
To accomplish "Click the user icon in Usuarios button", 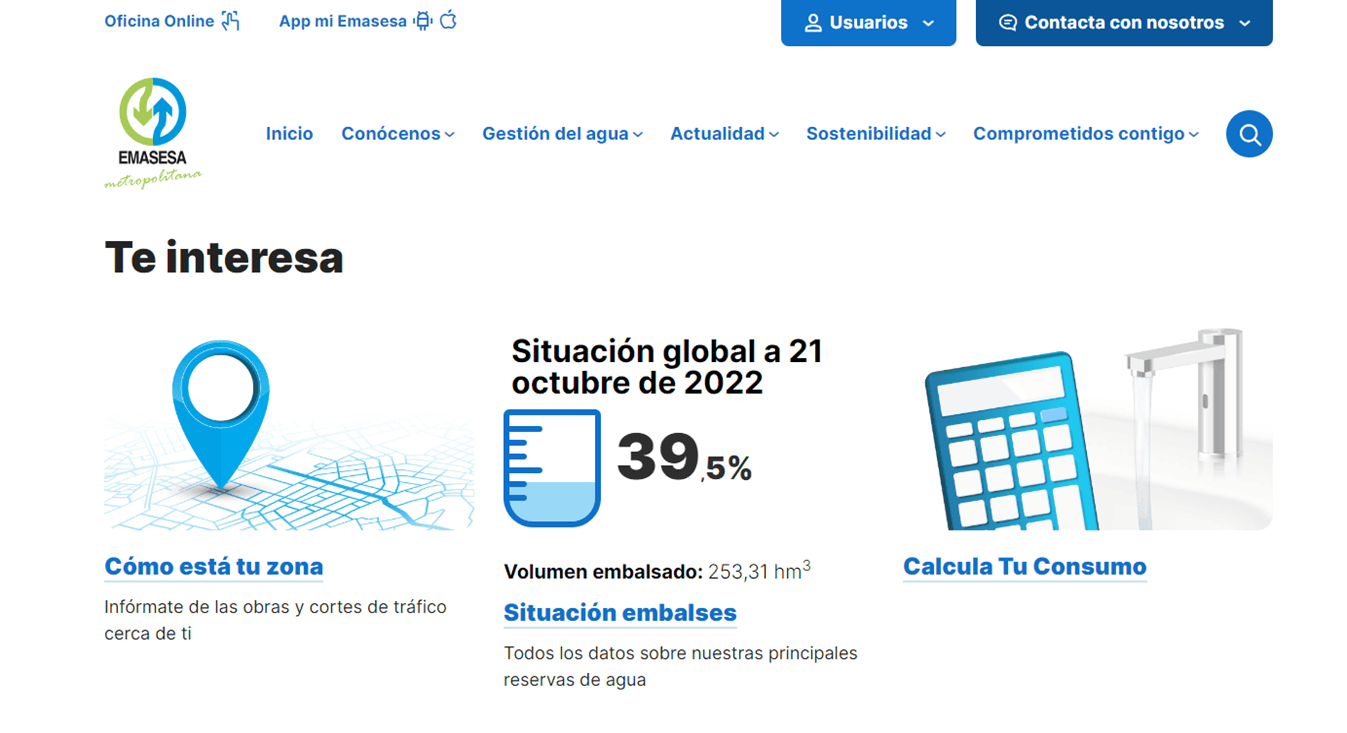I will tap(813, 23).
